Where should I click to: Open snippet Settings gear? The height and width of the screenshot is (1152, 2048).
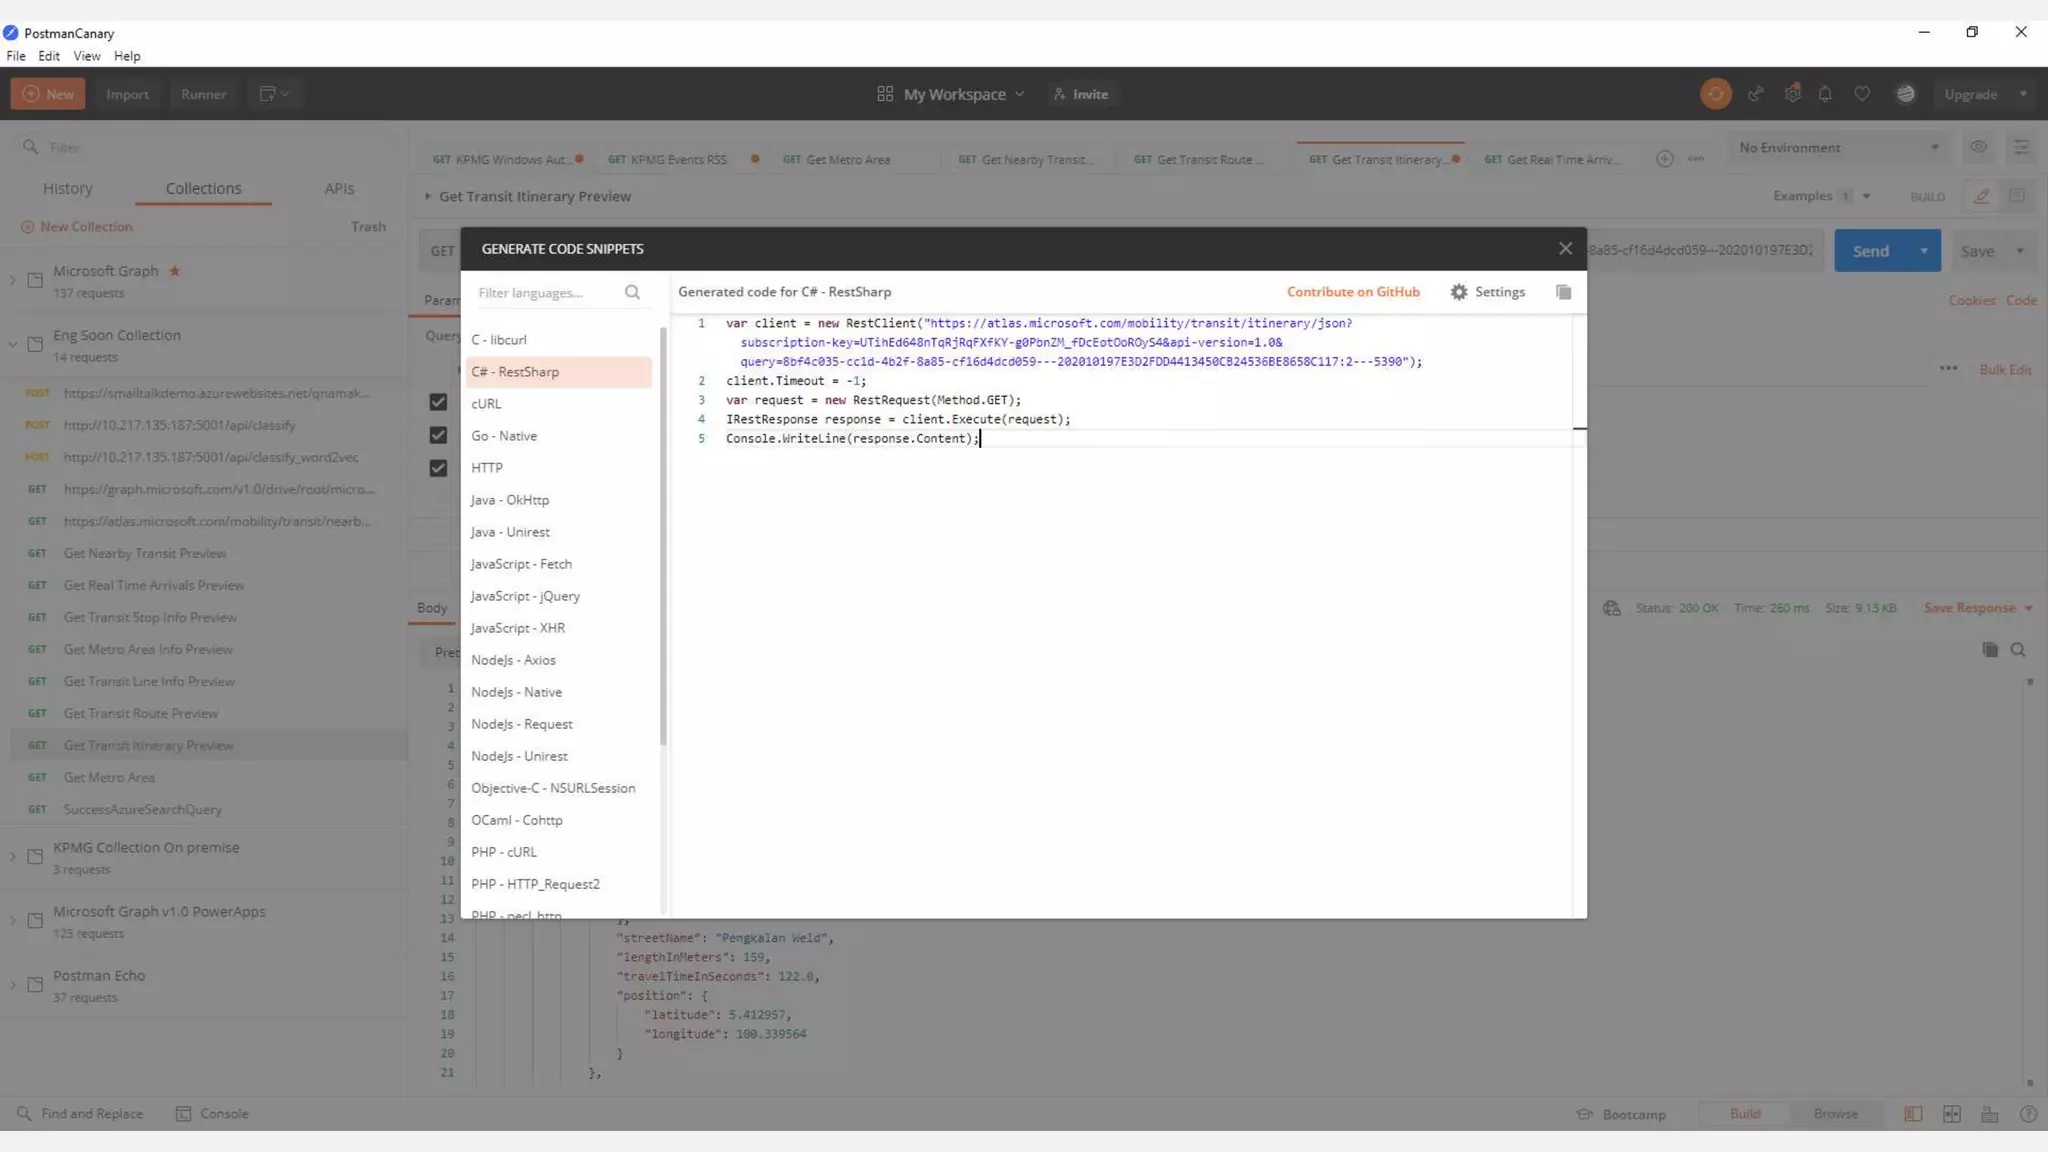[1459, 292]
